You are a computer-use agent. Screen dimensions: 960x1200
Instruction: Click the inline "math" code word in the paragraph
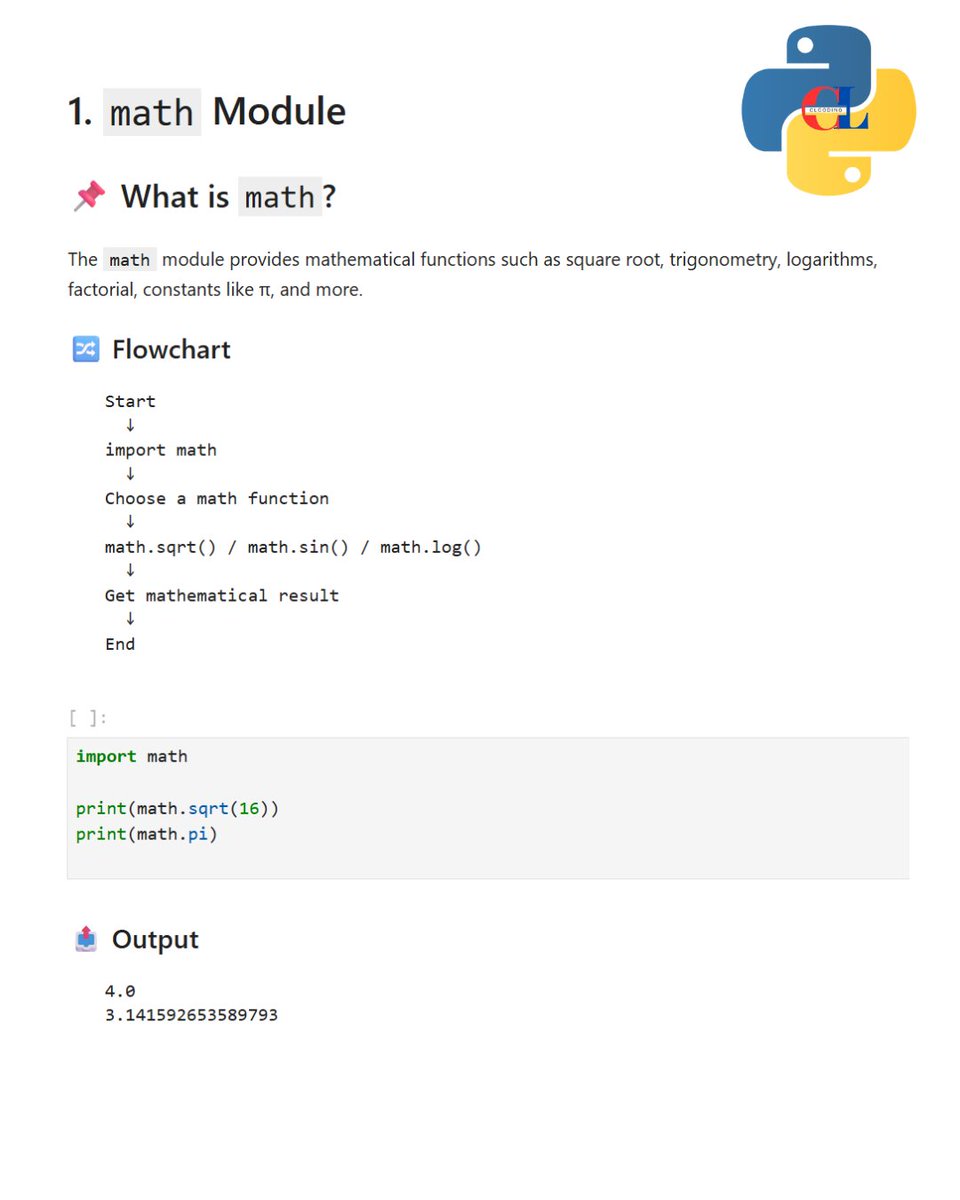point(130,260)
